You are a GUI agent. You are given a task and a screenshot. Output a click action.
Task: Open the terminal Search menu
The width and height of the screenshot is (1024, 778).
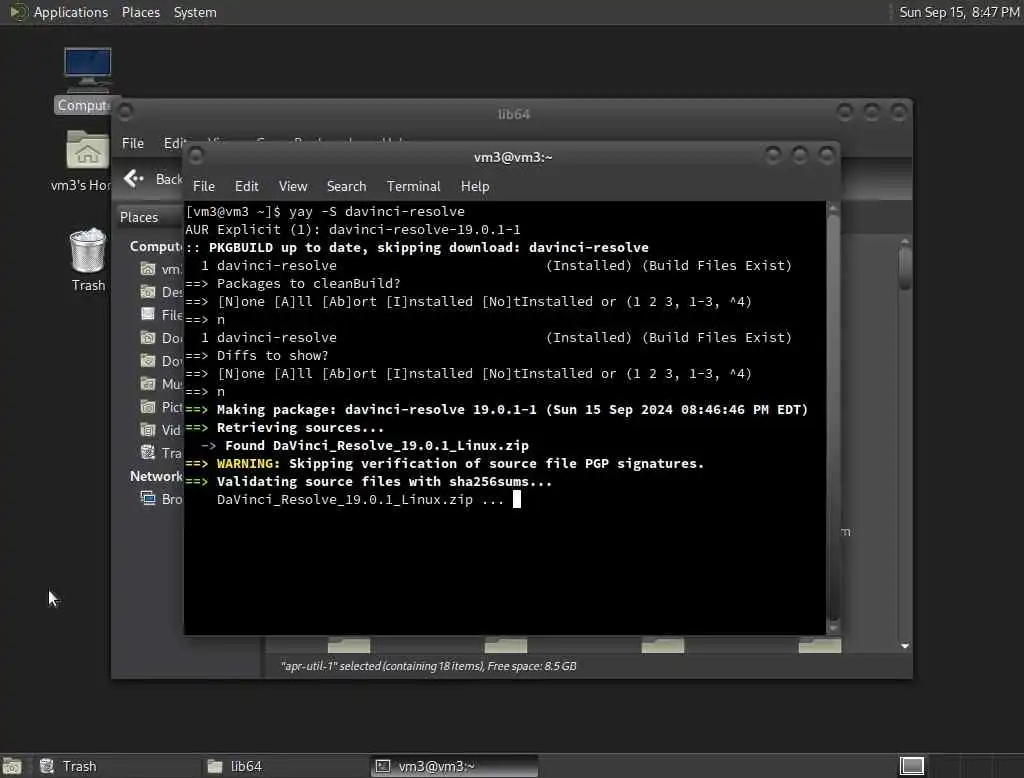tap(346, 186)
